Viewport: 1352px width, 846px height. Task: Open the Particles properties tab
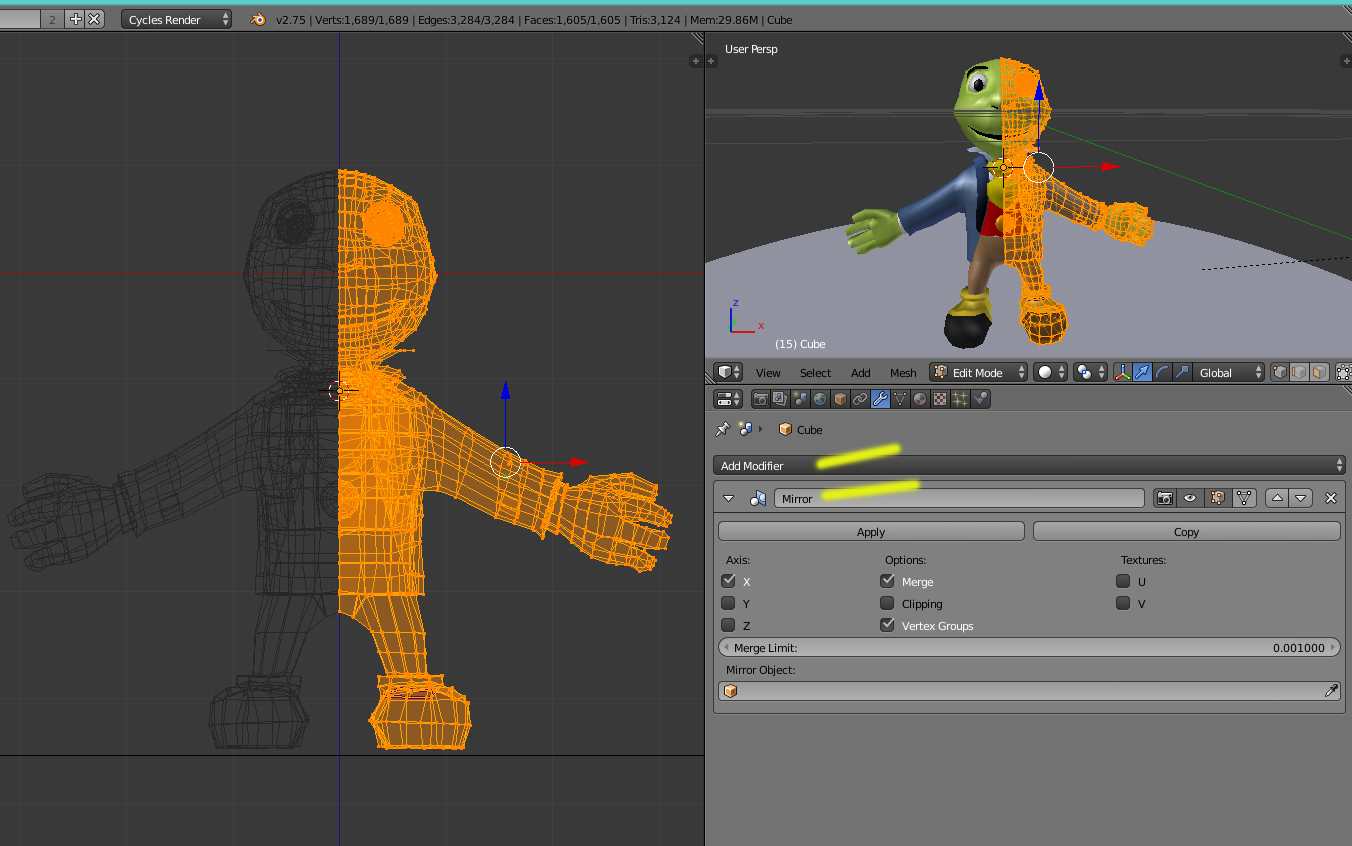point(960,399)
